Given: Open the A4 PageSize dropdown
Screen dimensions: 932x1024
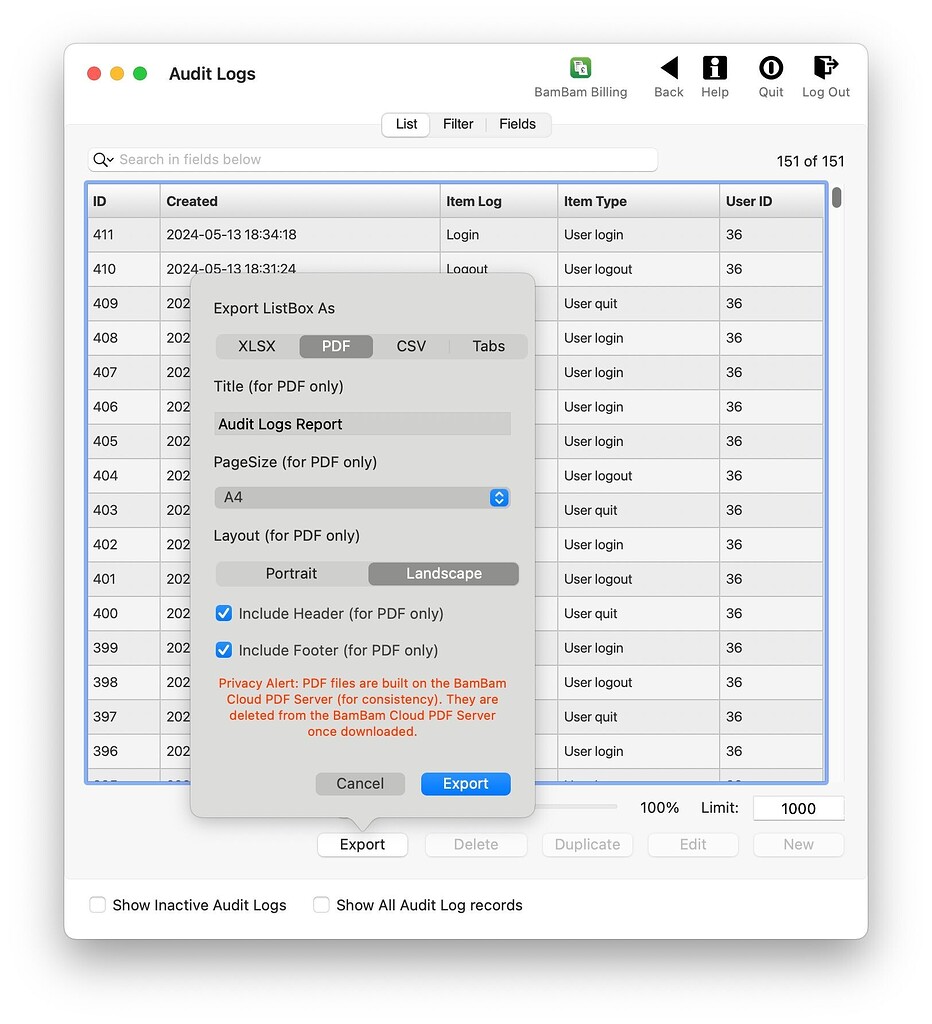Looking at the screenshot, I should 362,497.
